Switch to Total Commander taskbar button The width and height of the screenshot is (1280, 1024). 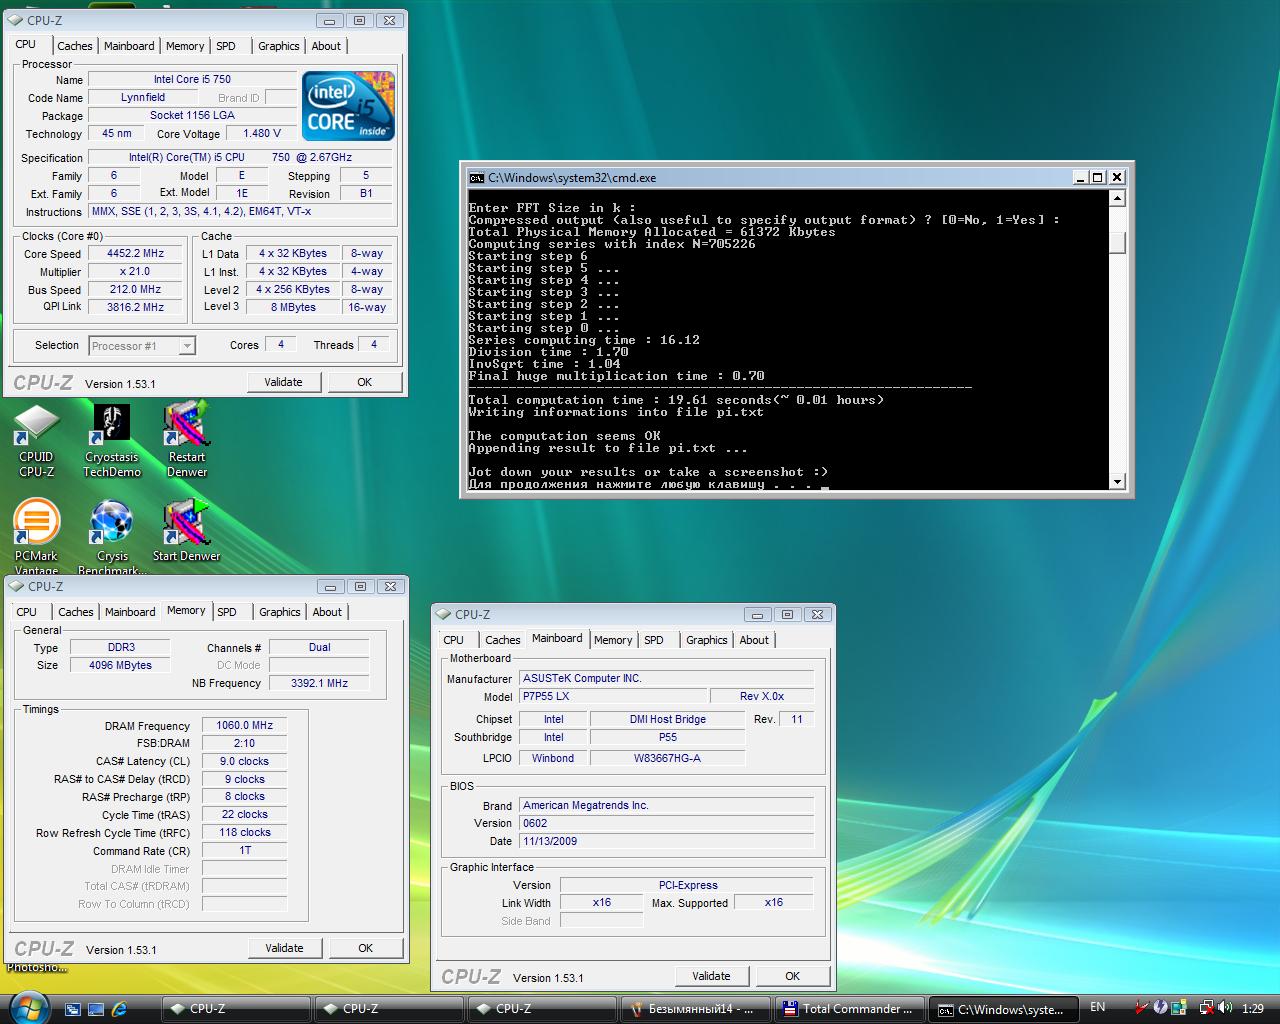pyautogui.click(x=851, y=1009)
